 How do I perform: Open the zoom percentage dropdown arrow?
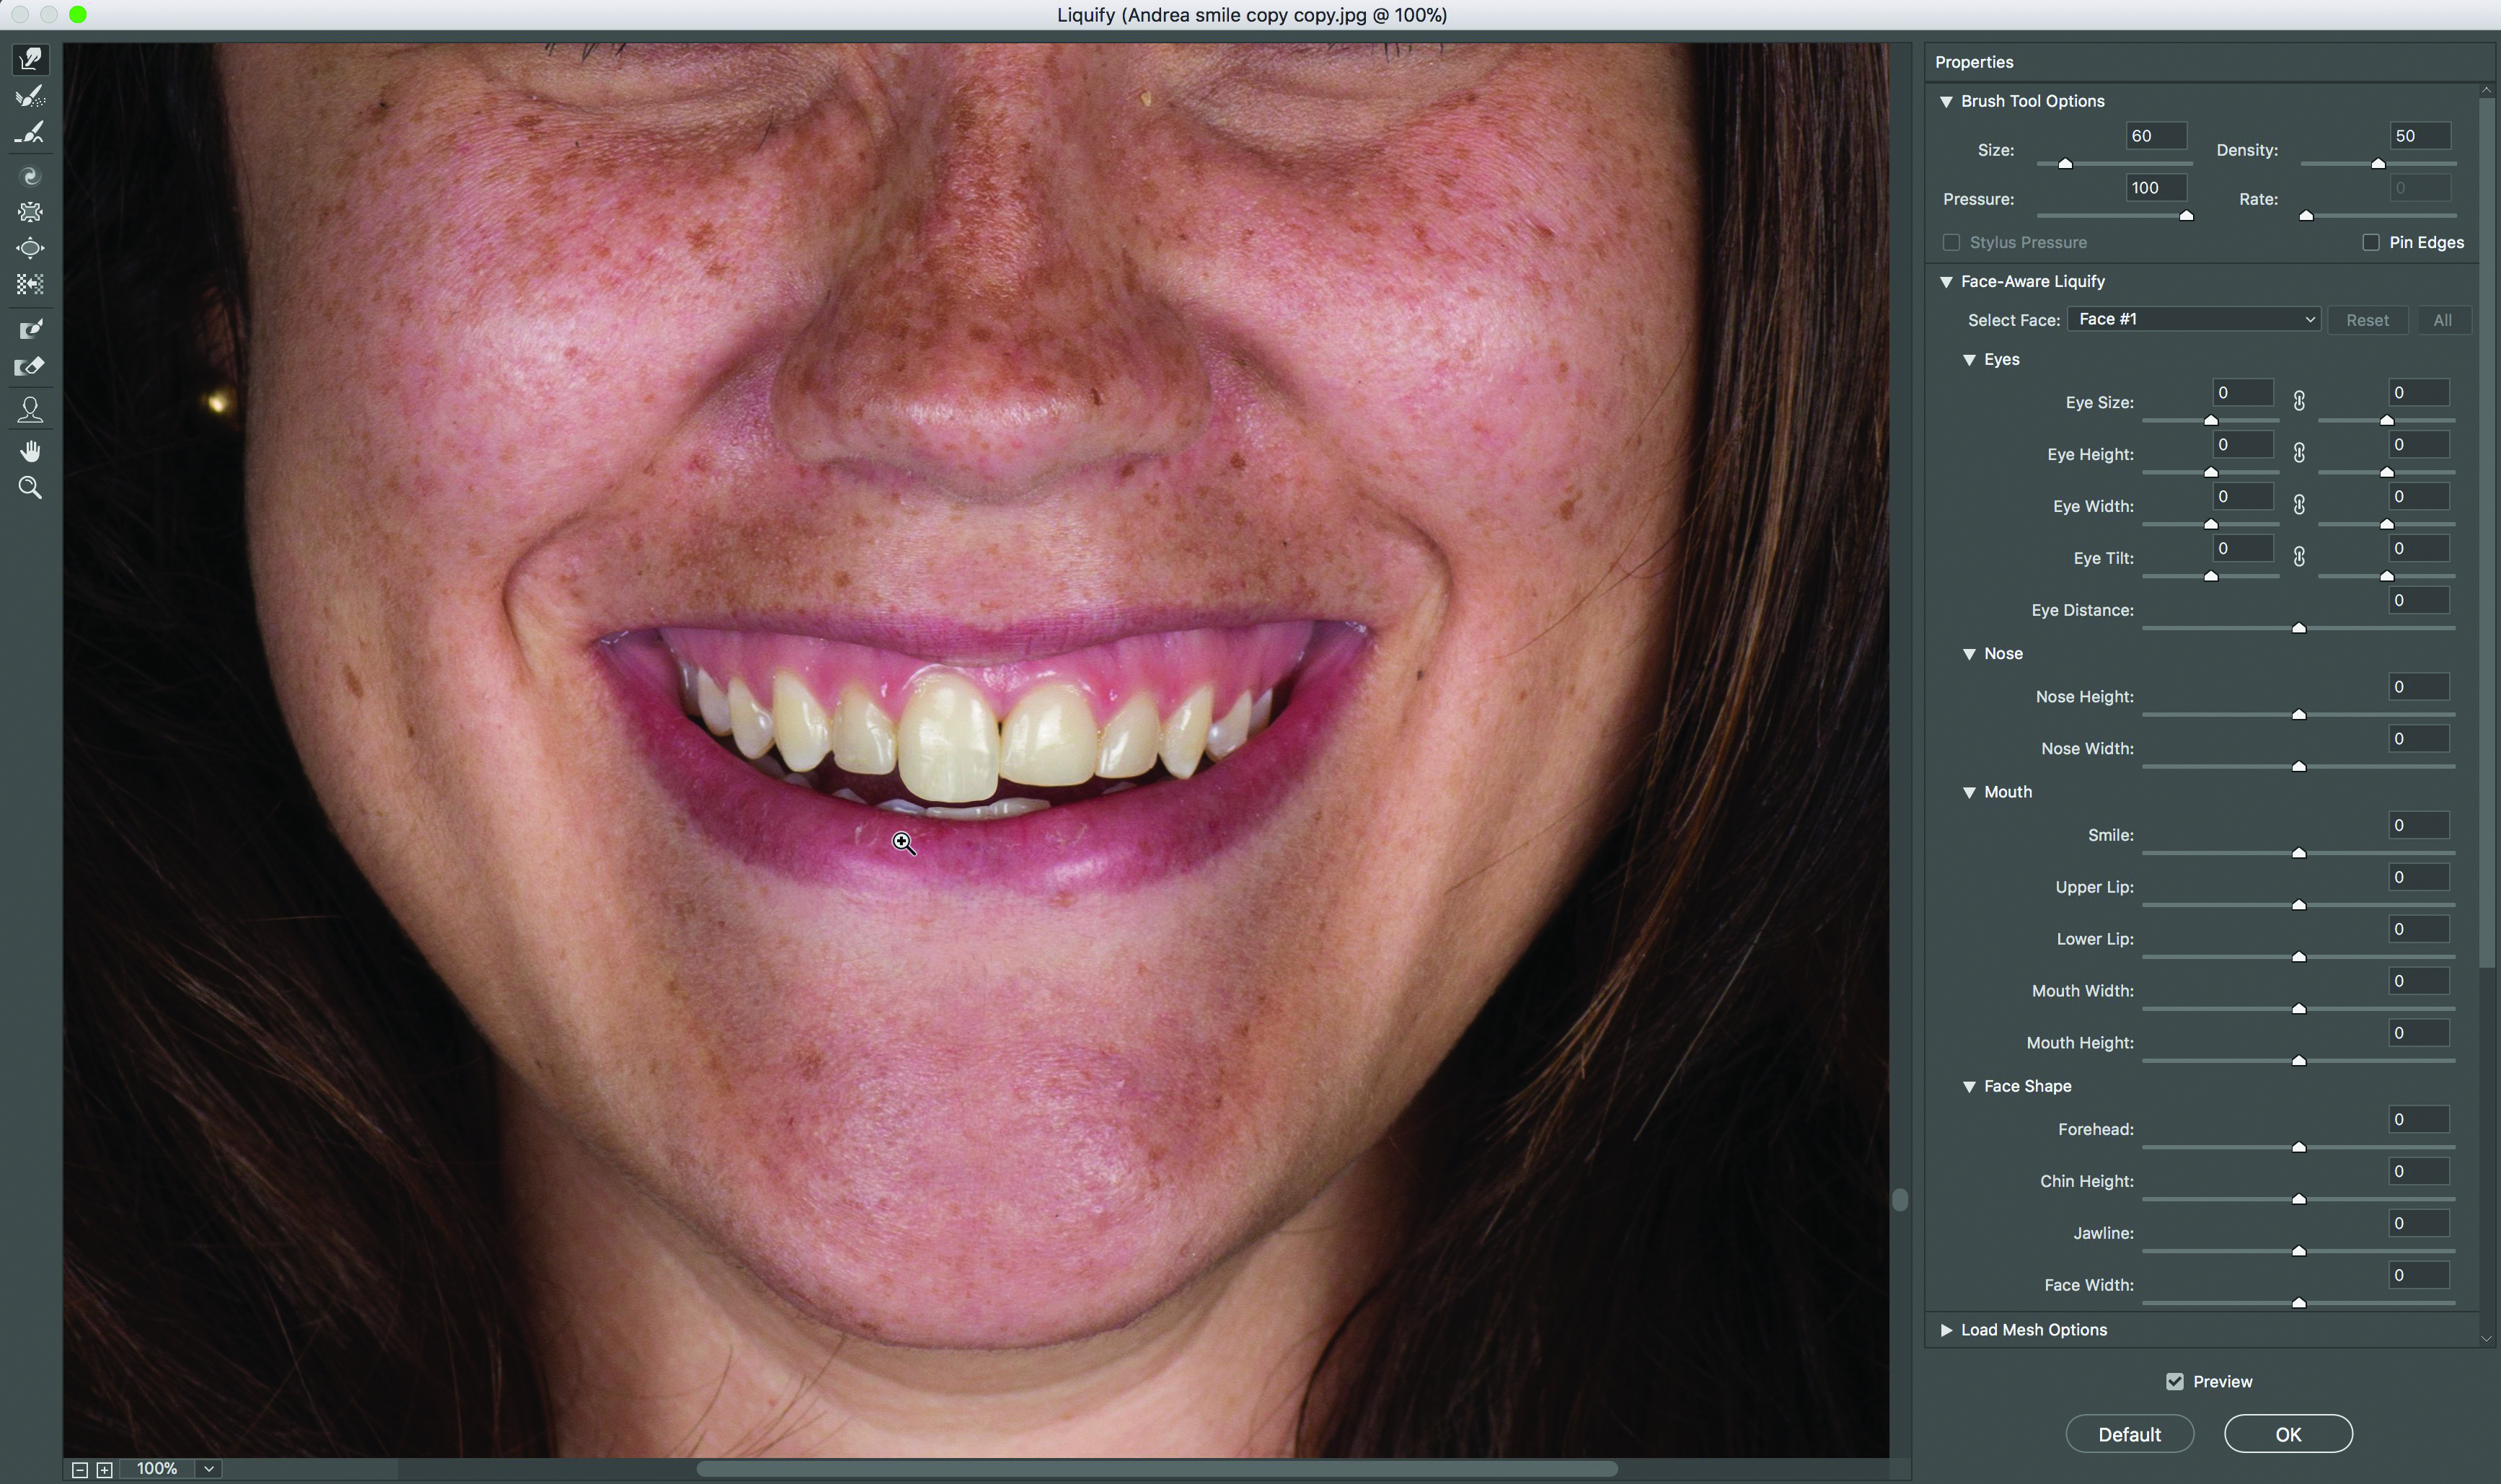pos(209,1468)
